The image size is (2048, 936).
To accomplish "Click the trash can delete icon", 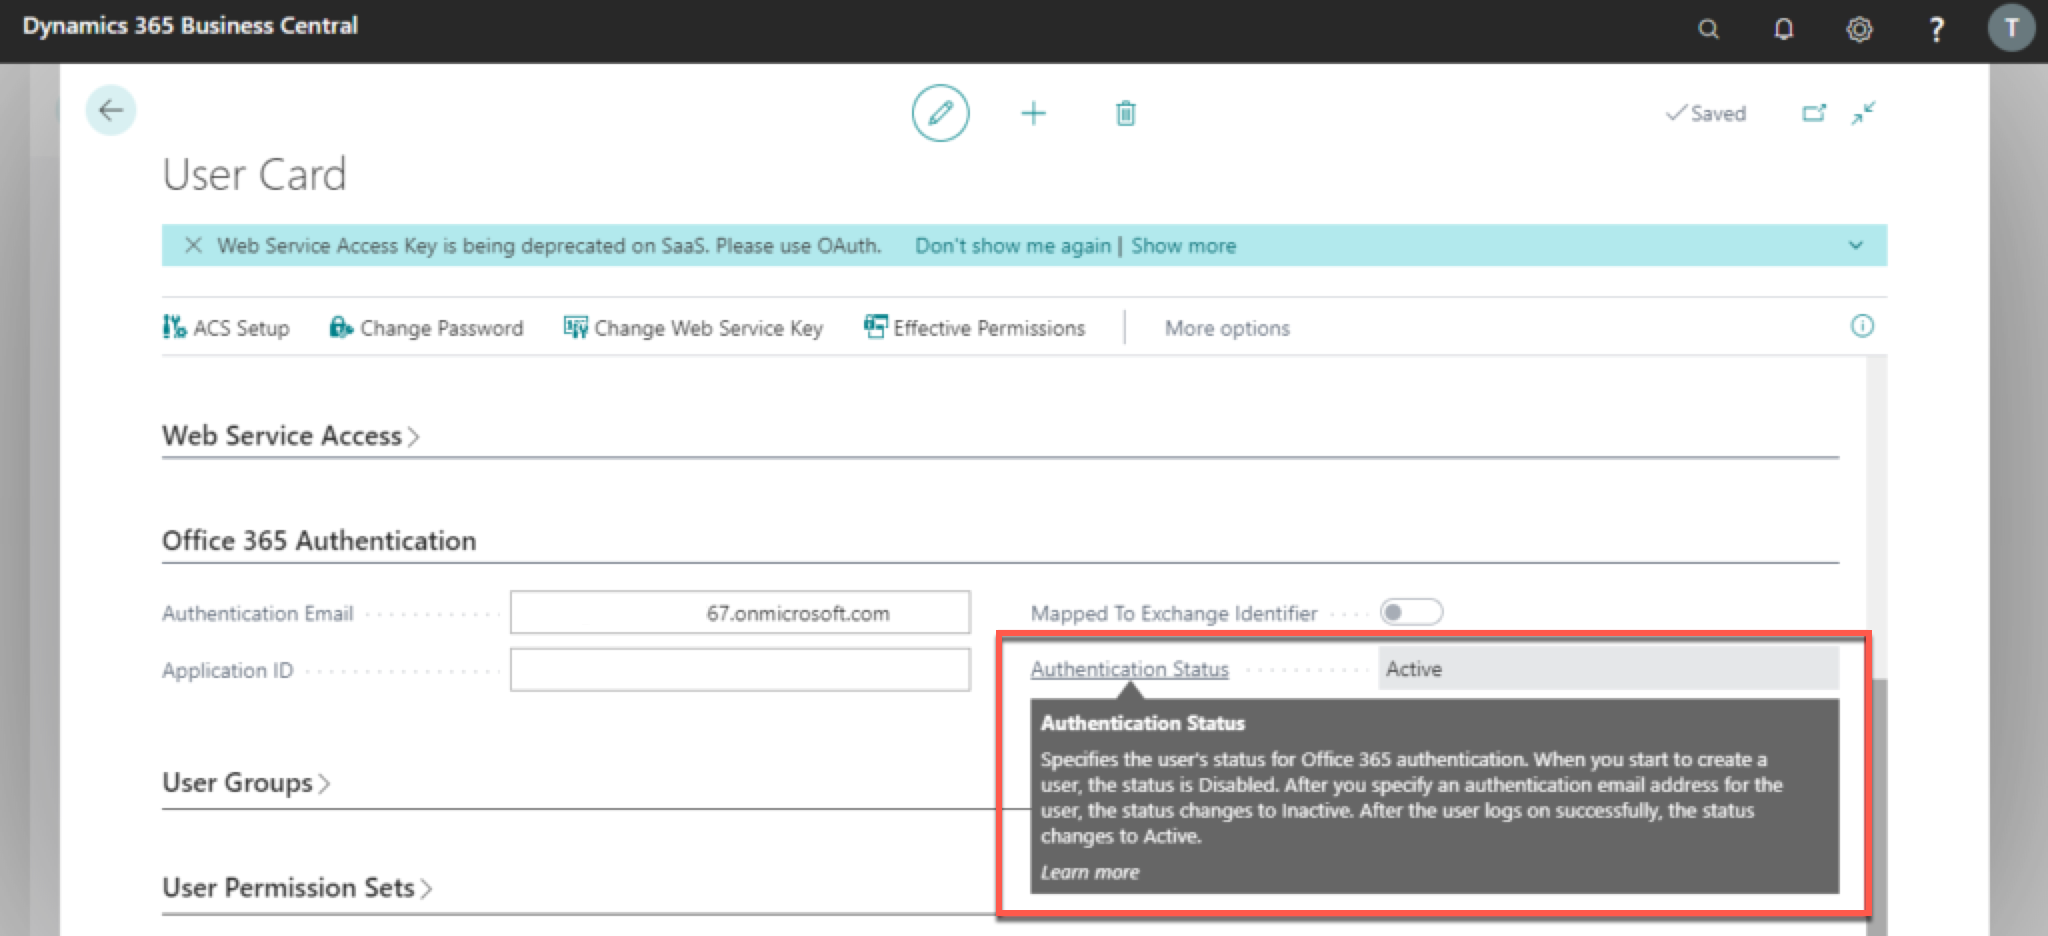I will click(x=1125, y=113).
